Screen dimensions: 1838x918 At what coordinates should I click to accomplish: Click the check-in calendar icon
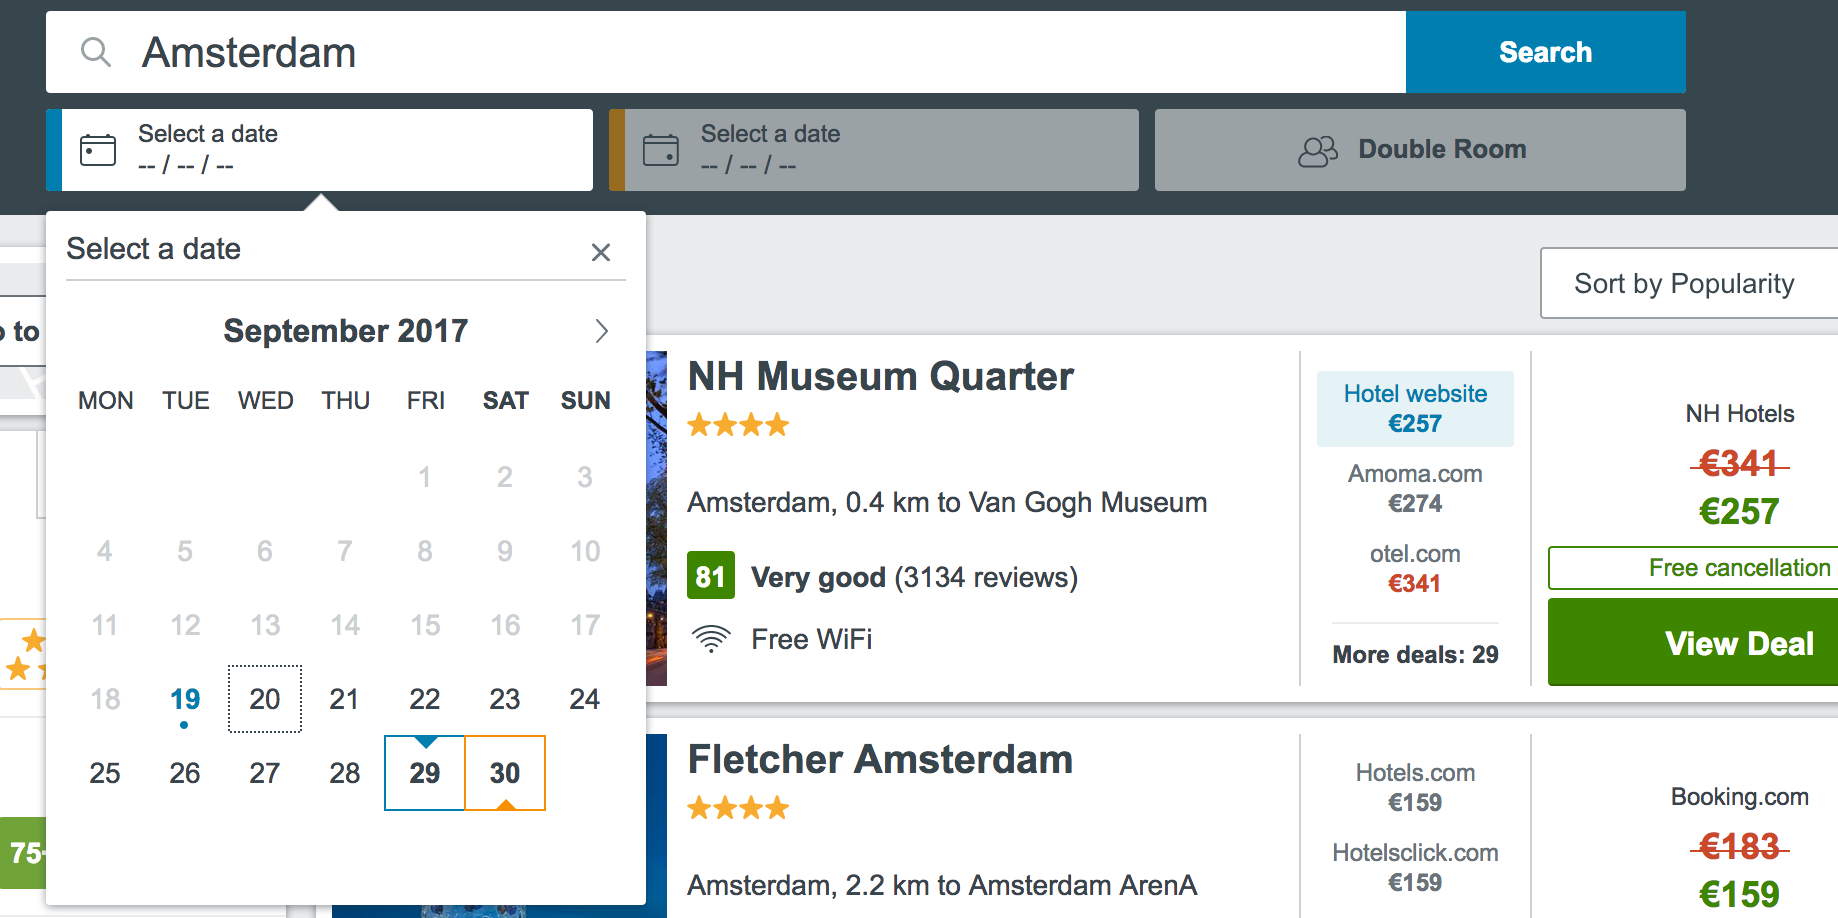tap(98, 150)
